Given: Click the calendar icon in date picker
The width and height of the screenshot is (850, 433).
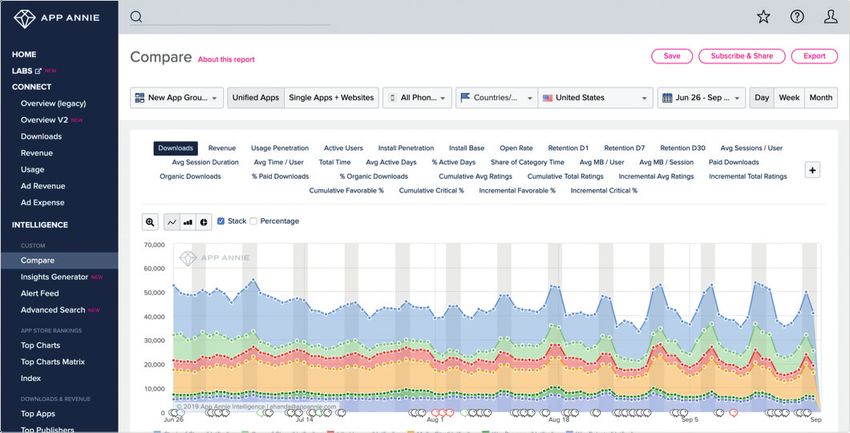Looking at the screenshot, I should (667, 98).
